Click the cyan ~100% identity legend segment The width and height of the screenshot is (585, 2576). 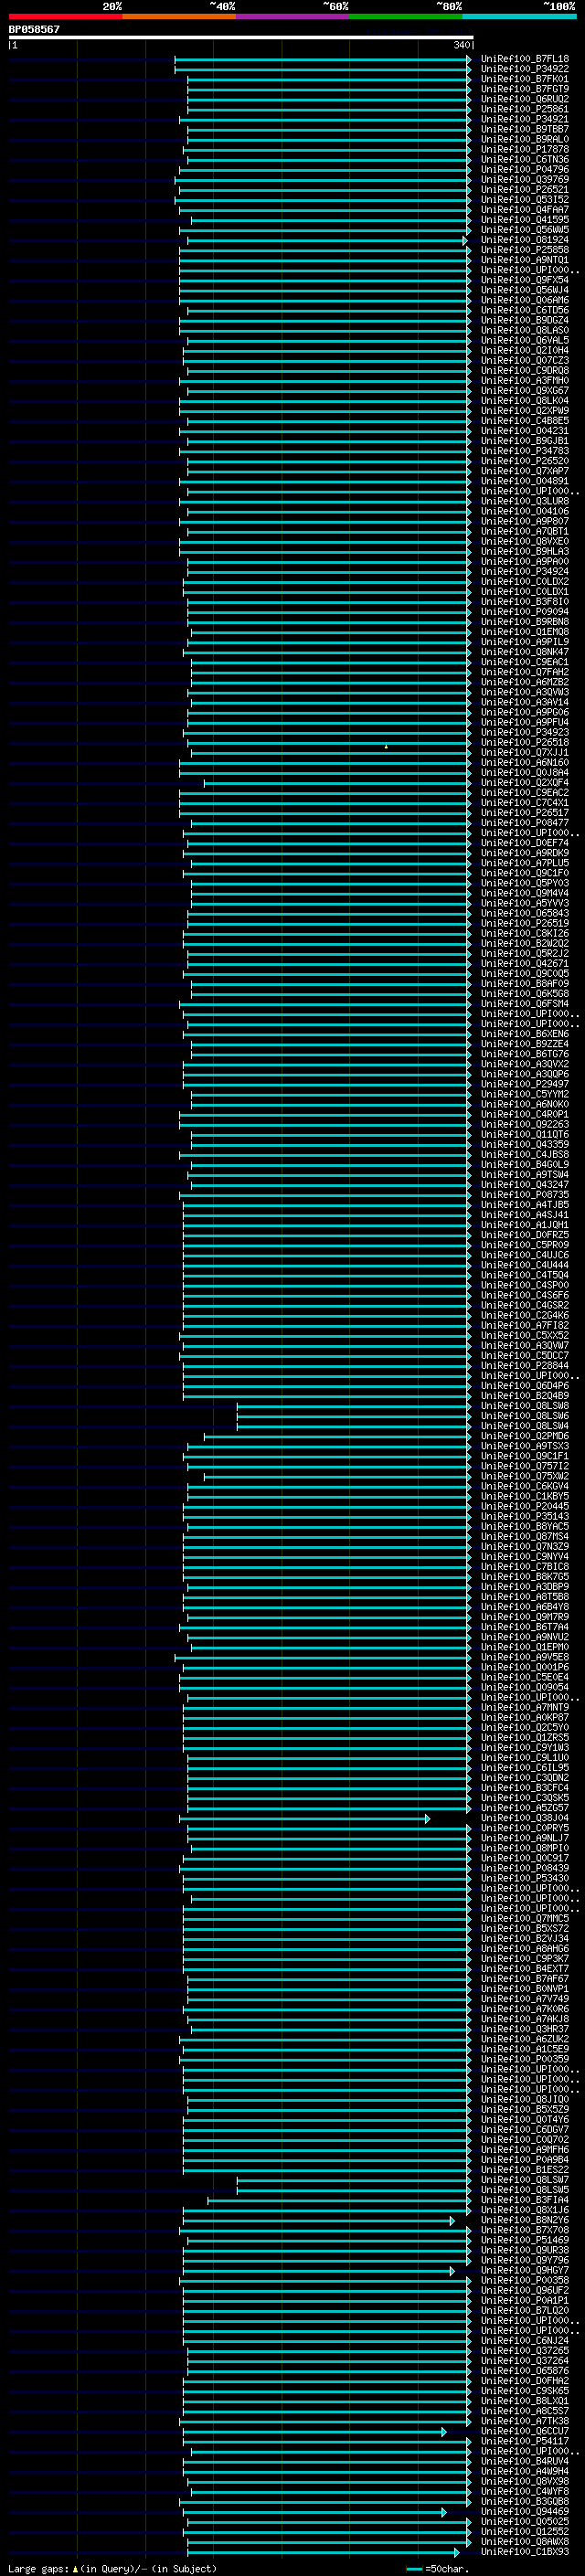tap(519, 16)
